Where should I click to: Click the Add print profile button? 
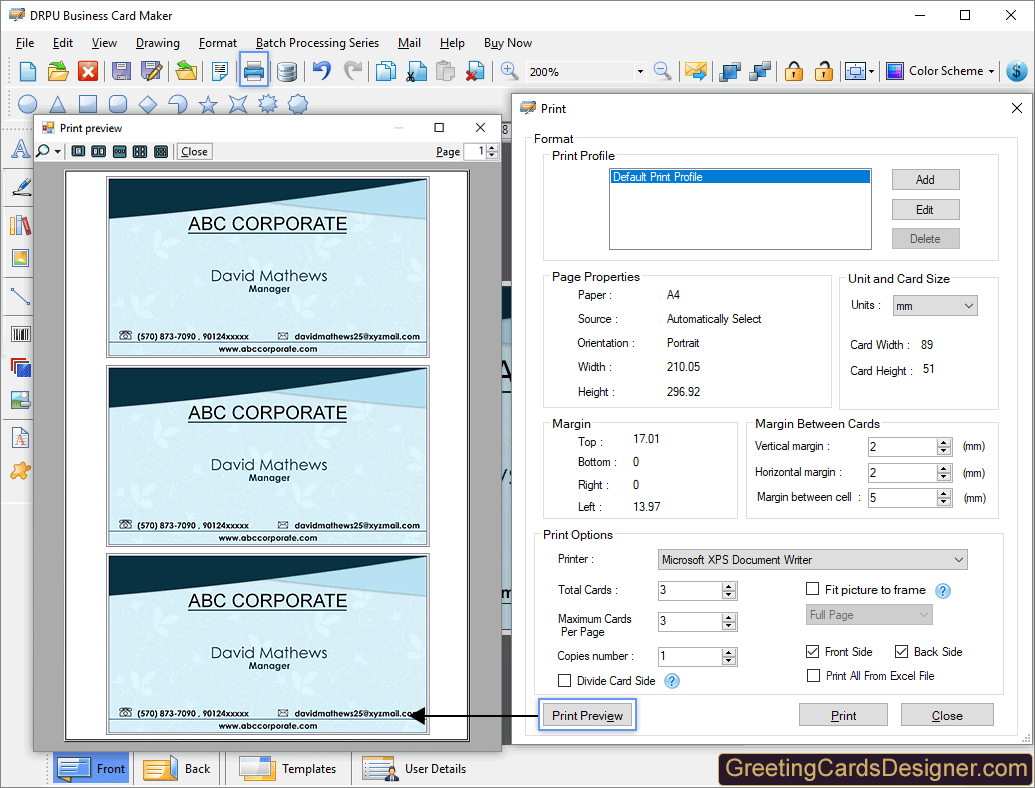pos(925,180)
